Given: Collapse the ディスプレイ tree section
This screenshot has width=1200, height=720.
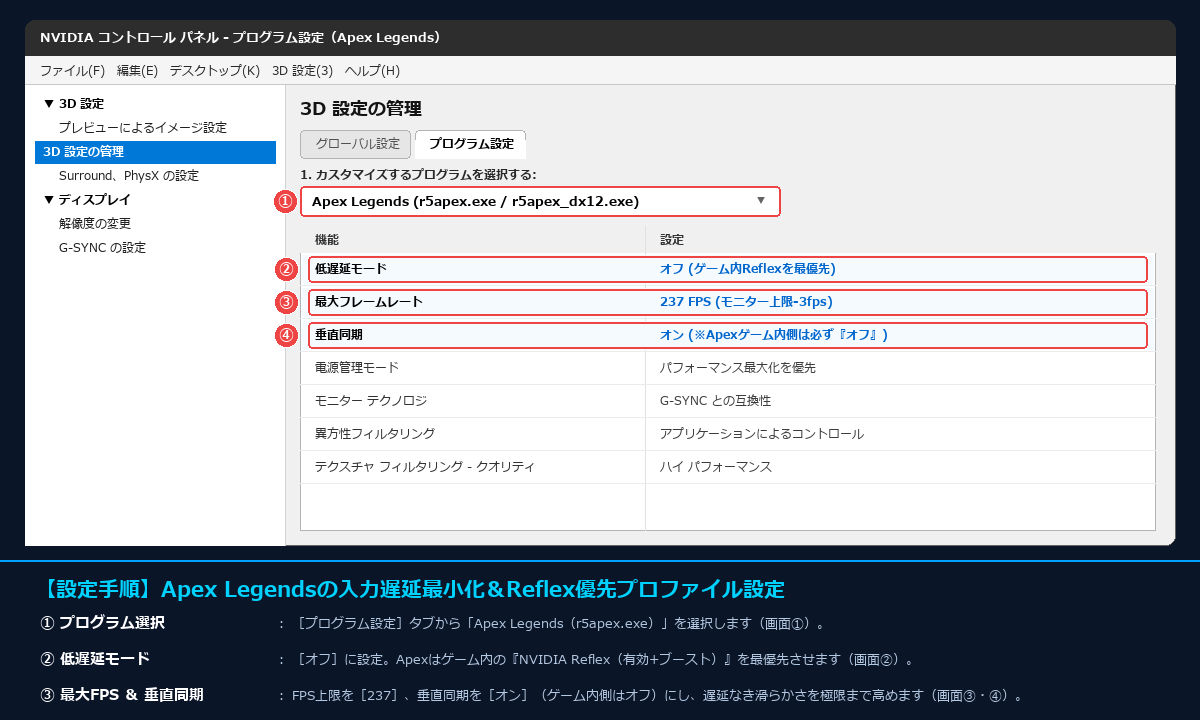Looking at the screenshot, I should pos(49,200).
